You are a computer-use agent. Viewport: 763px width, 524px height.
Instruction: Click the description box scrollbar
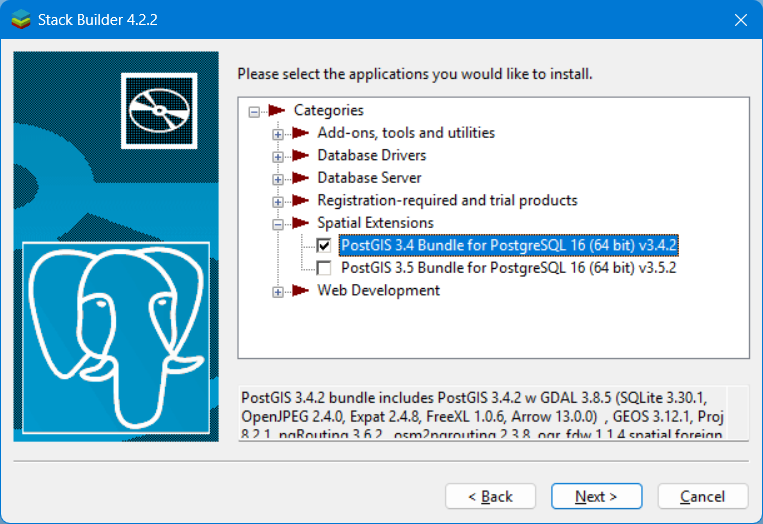738,414
